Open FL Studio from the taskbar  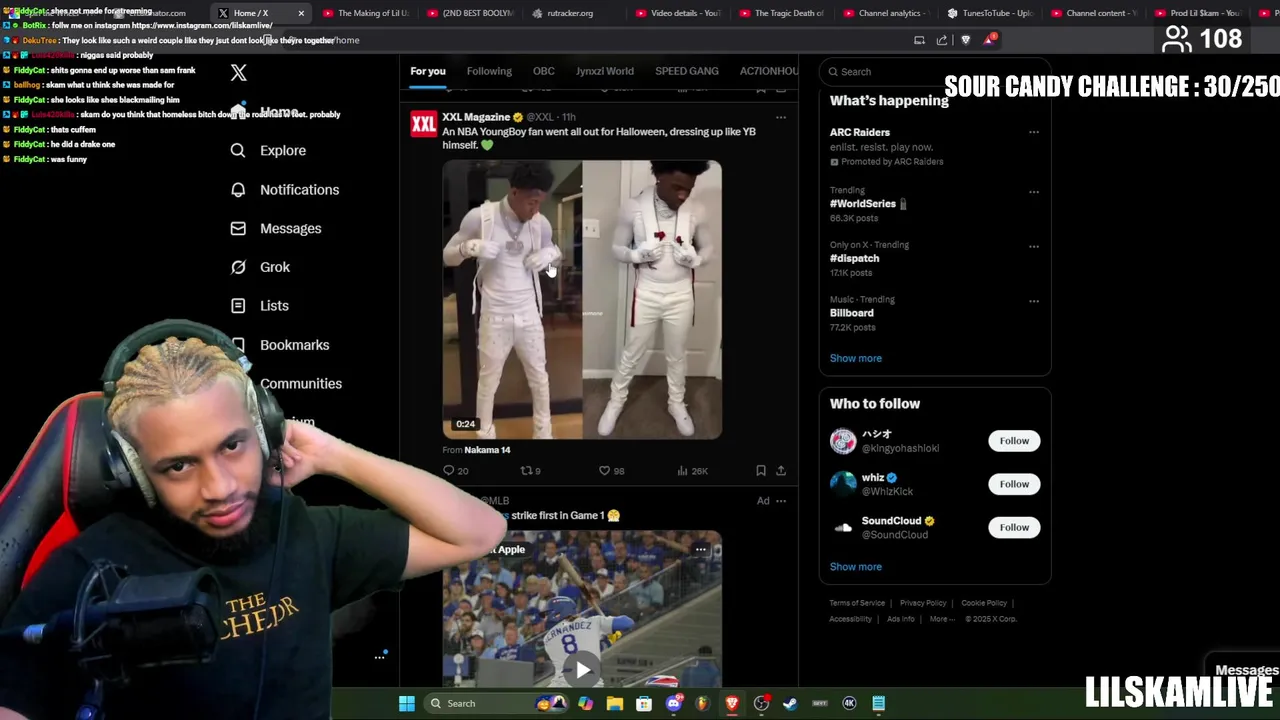point(702,703)
